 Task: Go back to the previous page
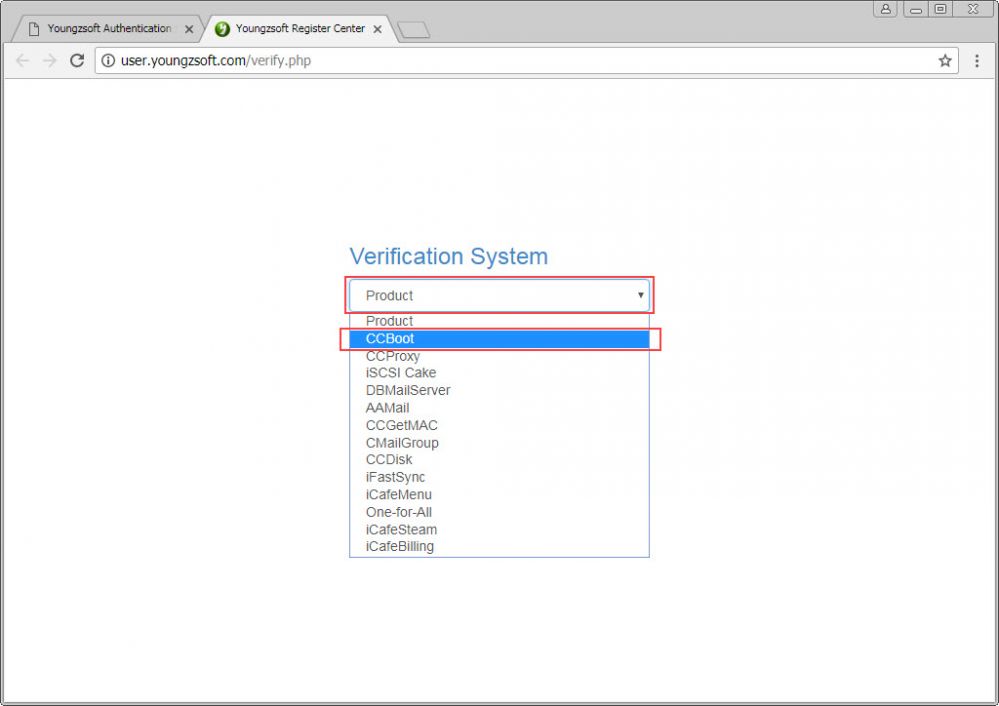coord(22,61)
